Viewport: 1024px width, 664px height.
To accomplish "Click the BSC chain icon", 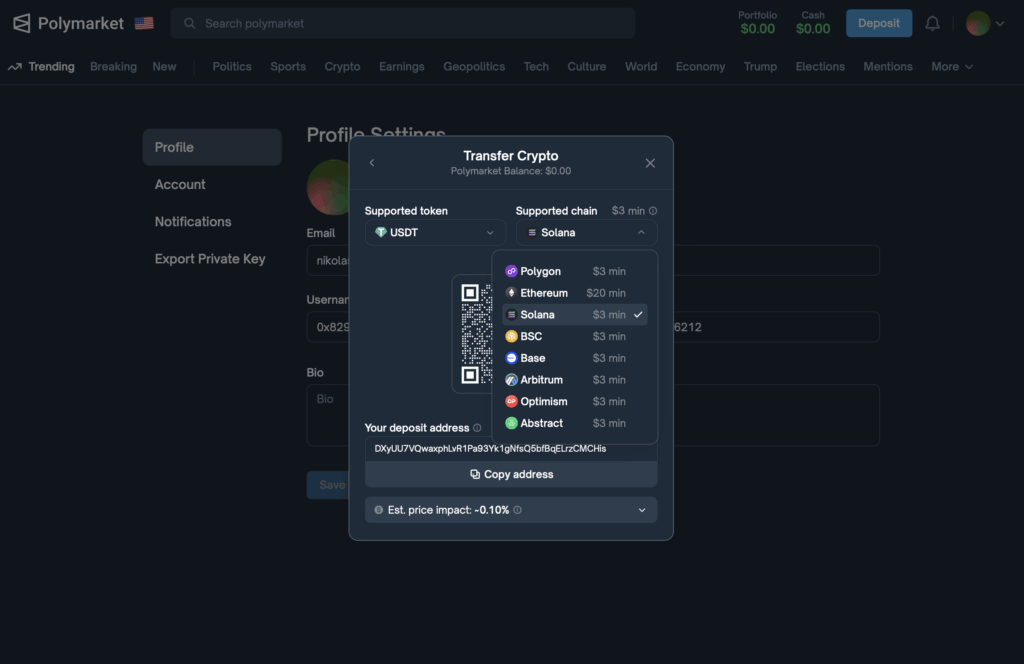I will pos(512,336).
